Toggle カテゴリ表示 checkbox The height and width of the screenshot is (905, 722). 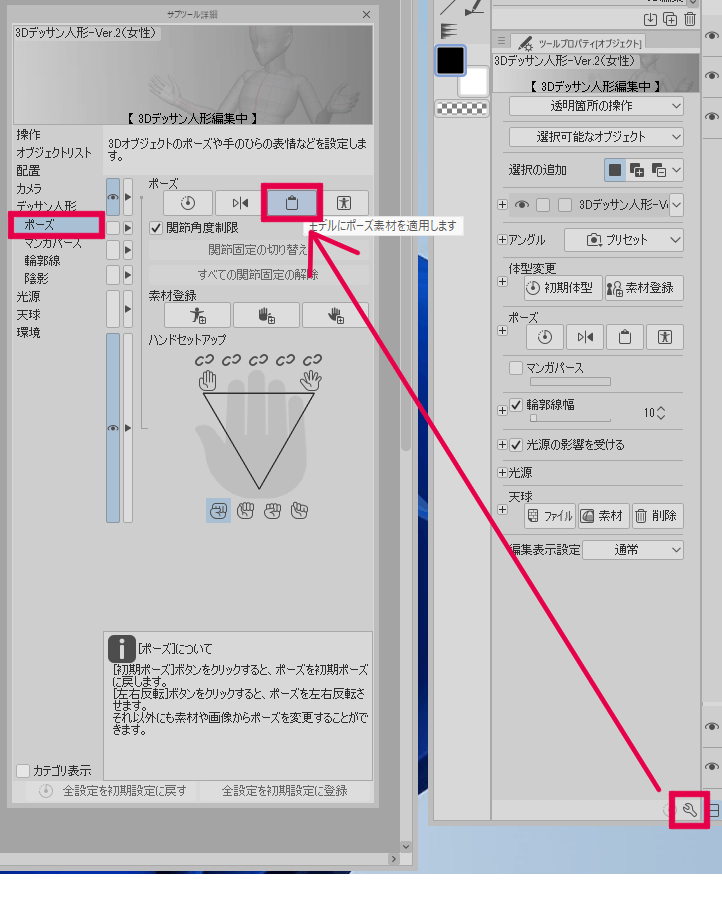tap(23, 771)
